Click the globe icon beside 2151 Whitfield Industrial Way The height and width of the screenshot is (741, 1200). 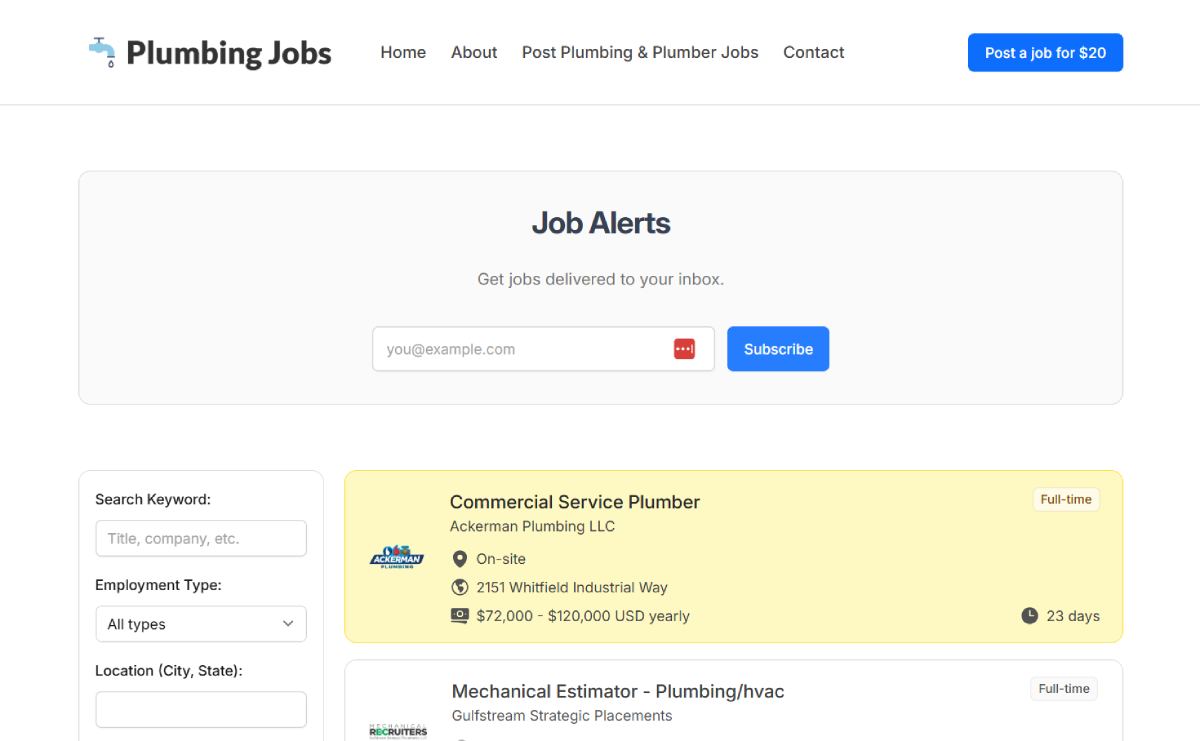(460, 587)
